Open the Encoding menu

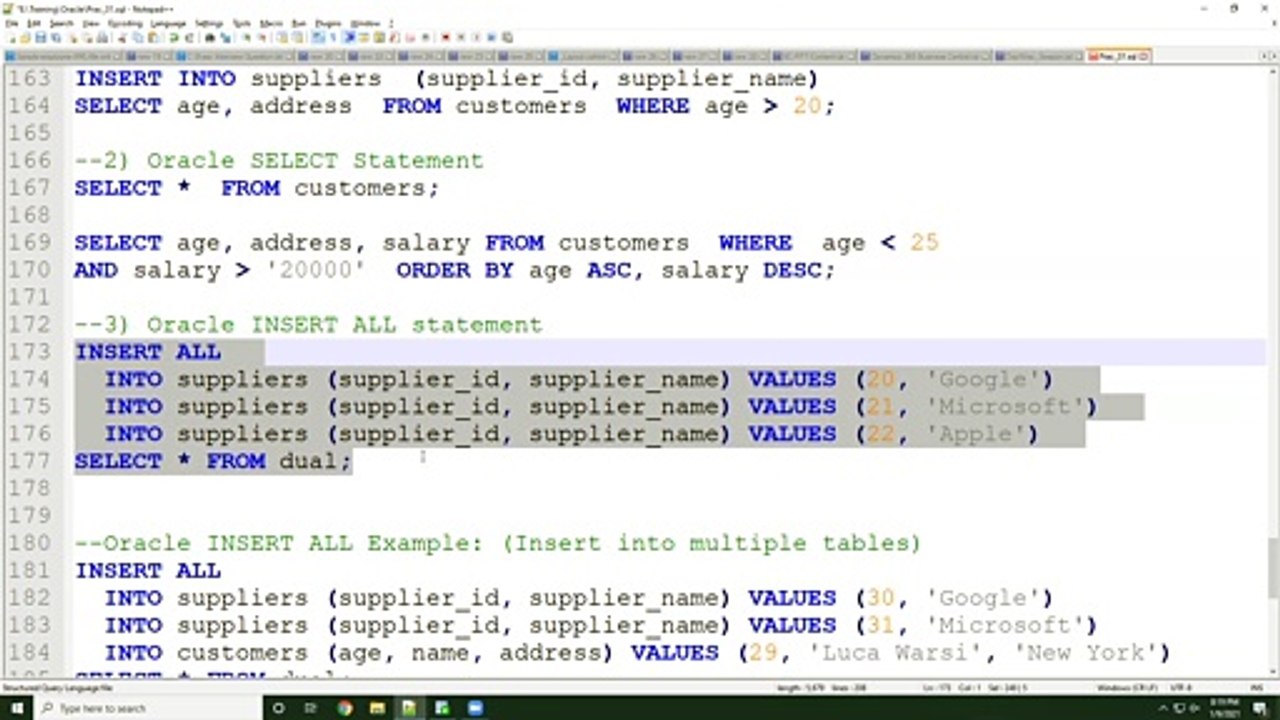click(x=125, y=23)
